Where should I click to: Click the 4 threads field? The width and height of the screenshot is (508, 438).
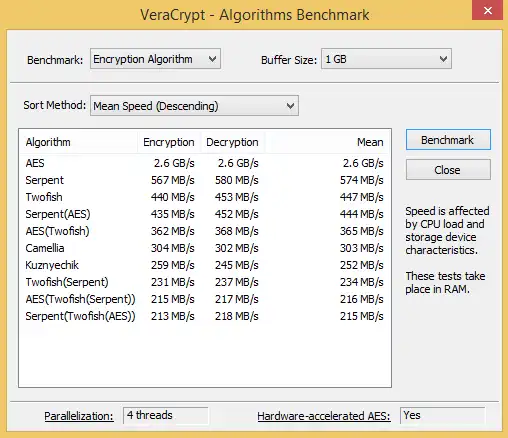[166, 415]
